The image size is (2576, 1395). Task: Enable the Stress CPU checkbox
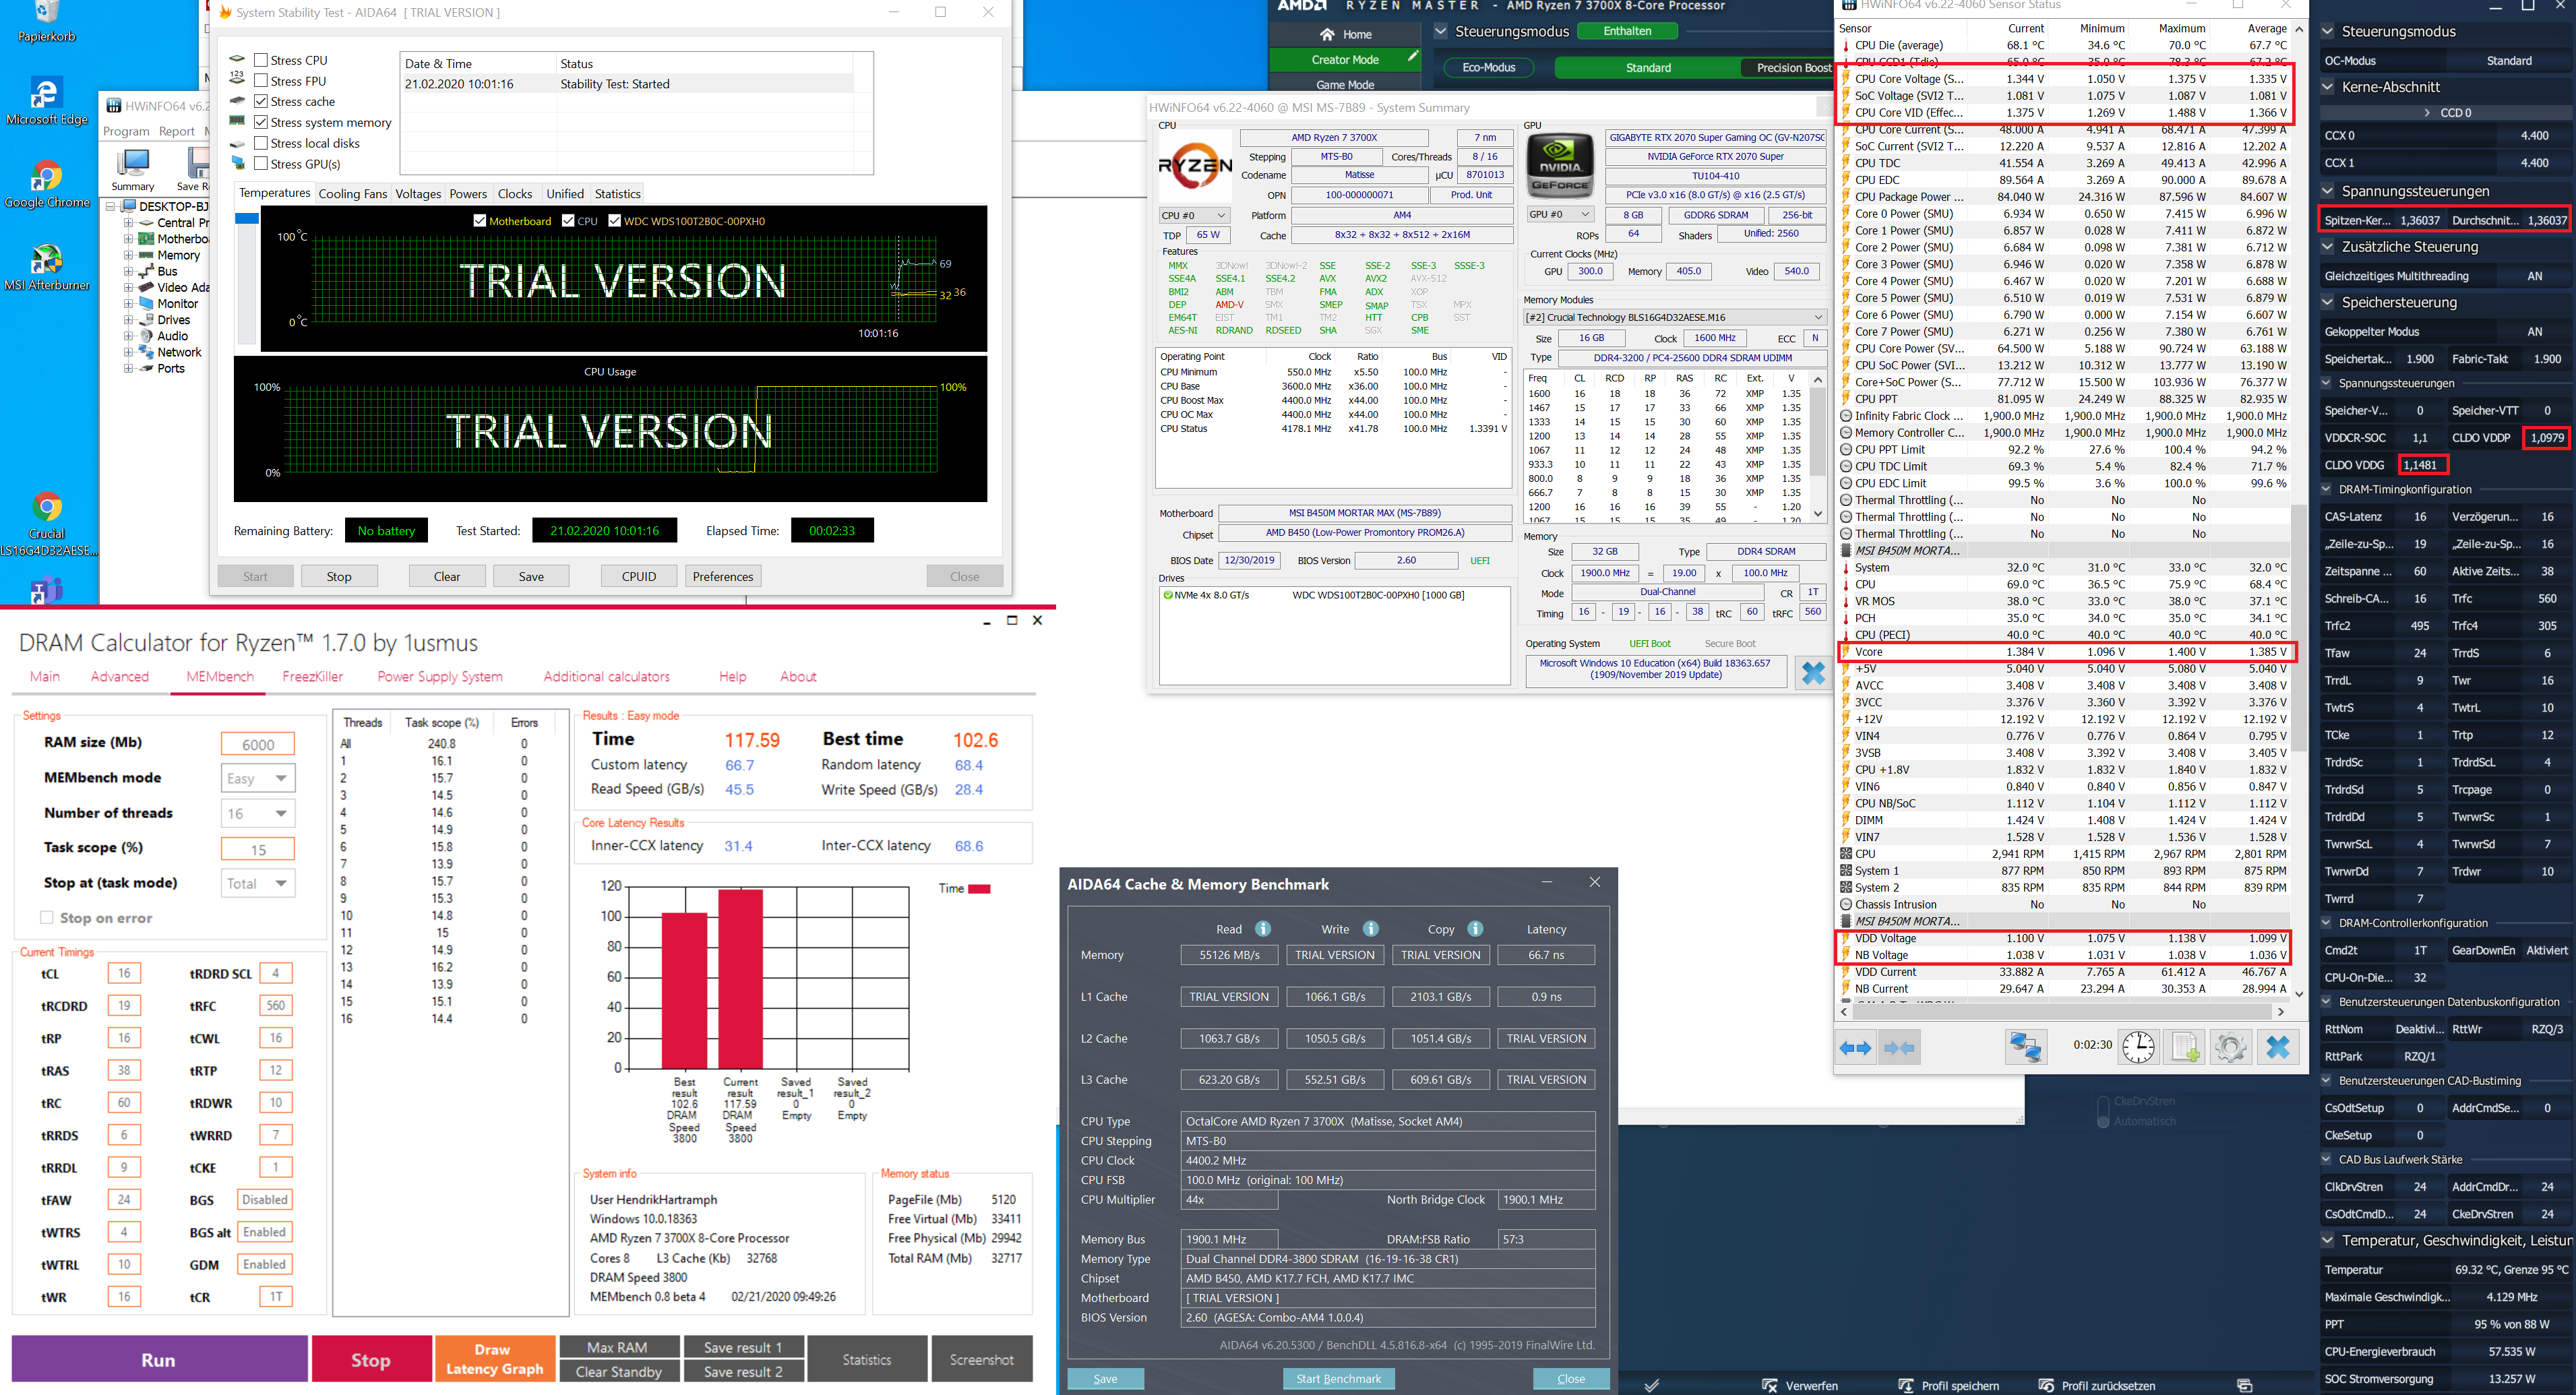[261, 60]
